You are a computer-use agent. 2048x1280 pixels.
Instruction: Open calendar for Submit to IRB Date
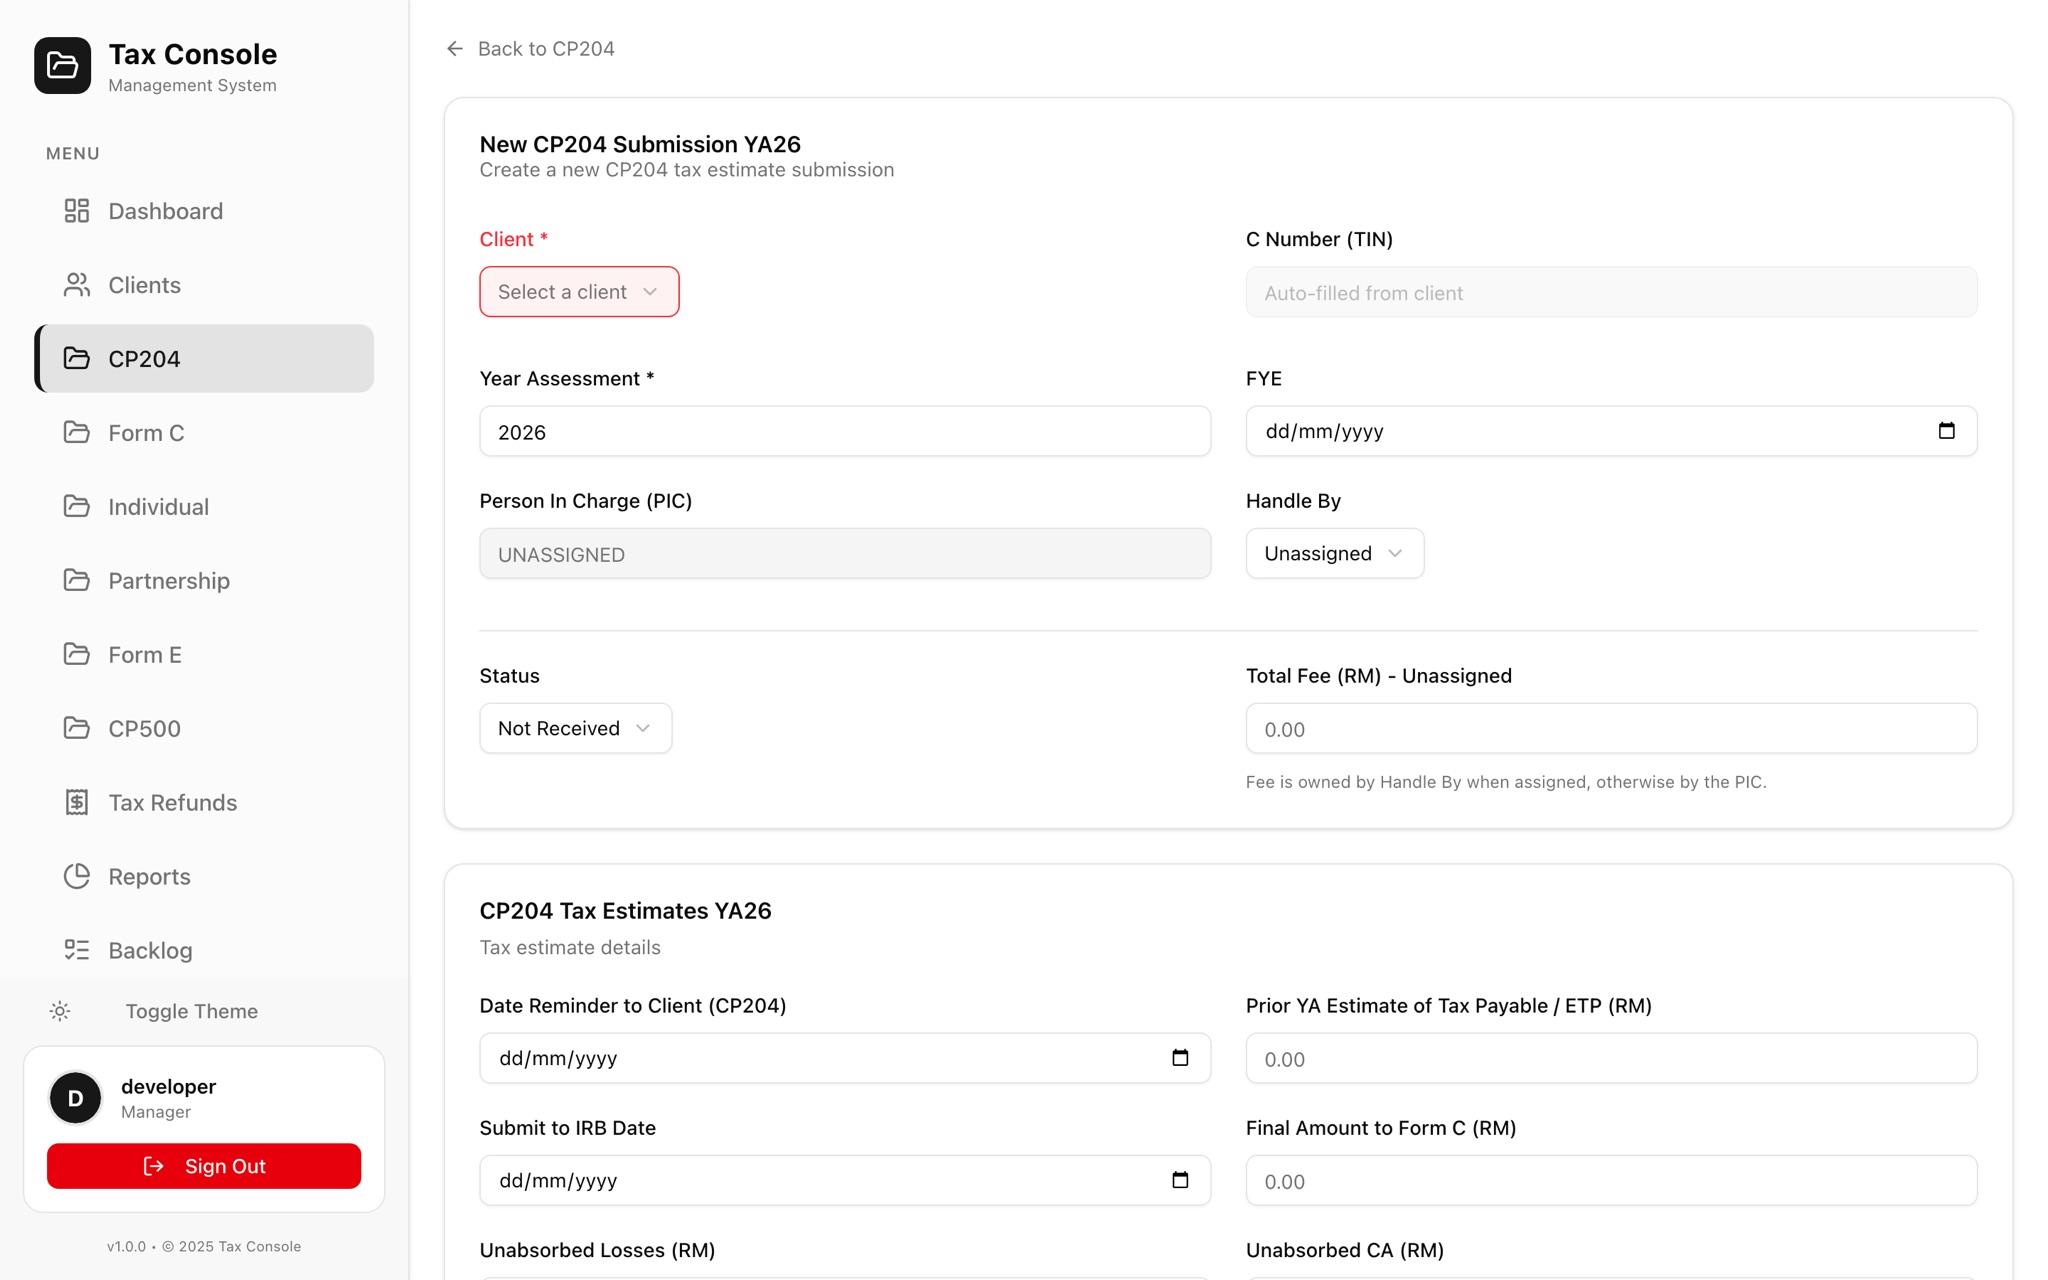click(1180, 1180)
